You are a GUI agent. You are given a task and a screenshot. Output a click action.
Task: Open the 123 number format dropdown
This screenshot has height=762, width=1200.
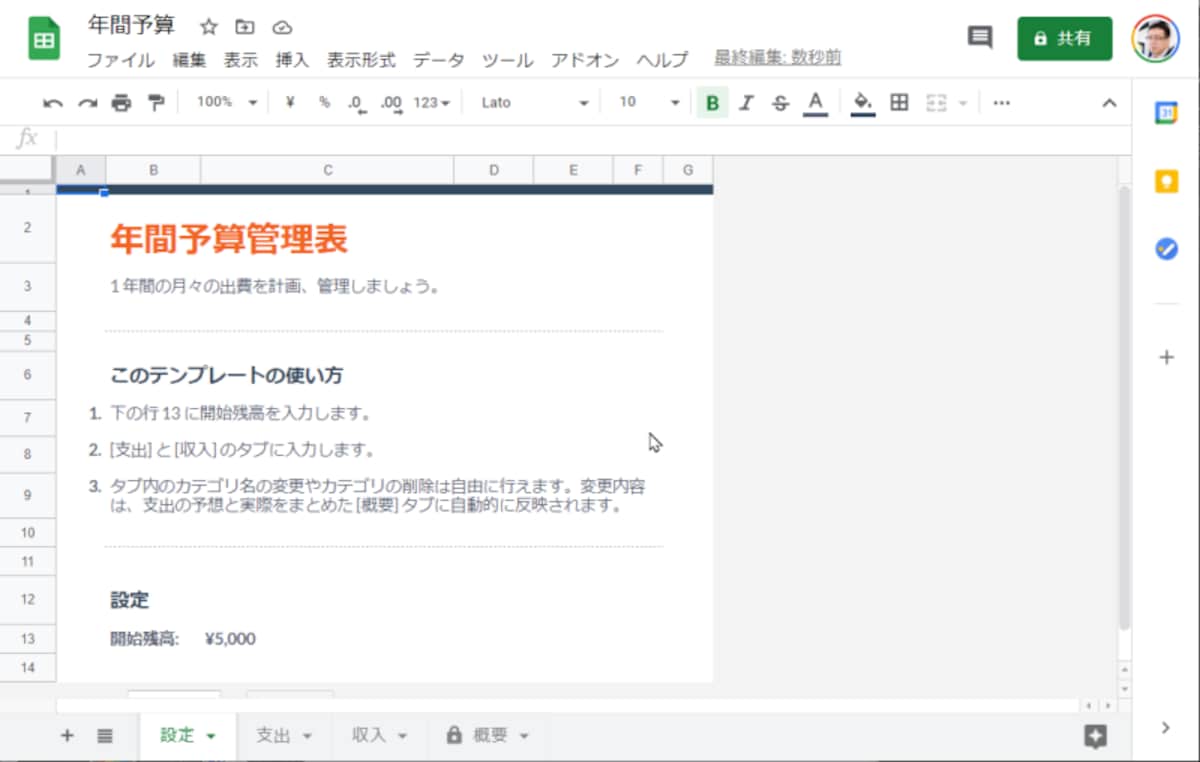coord(432,102)
